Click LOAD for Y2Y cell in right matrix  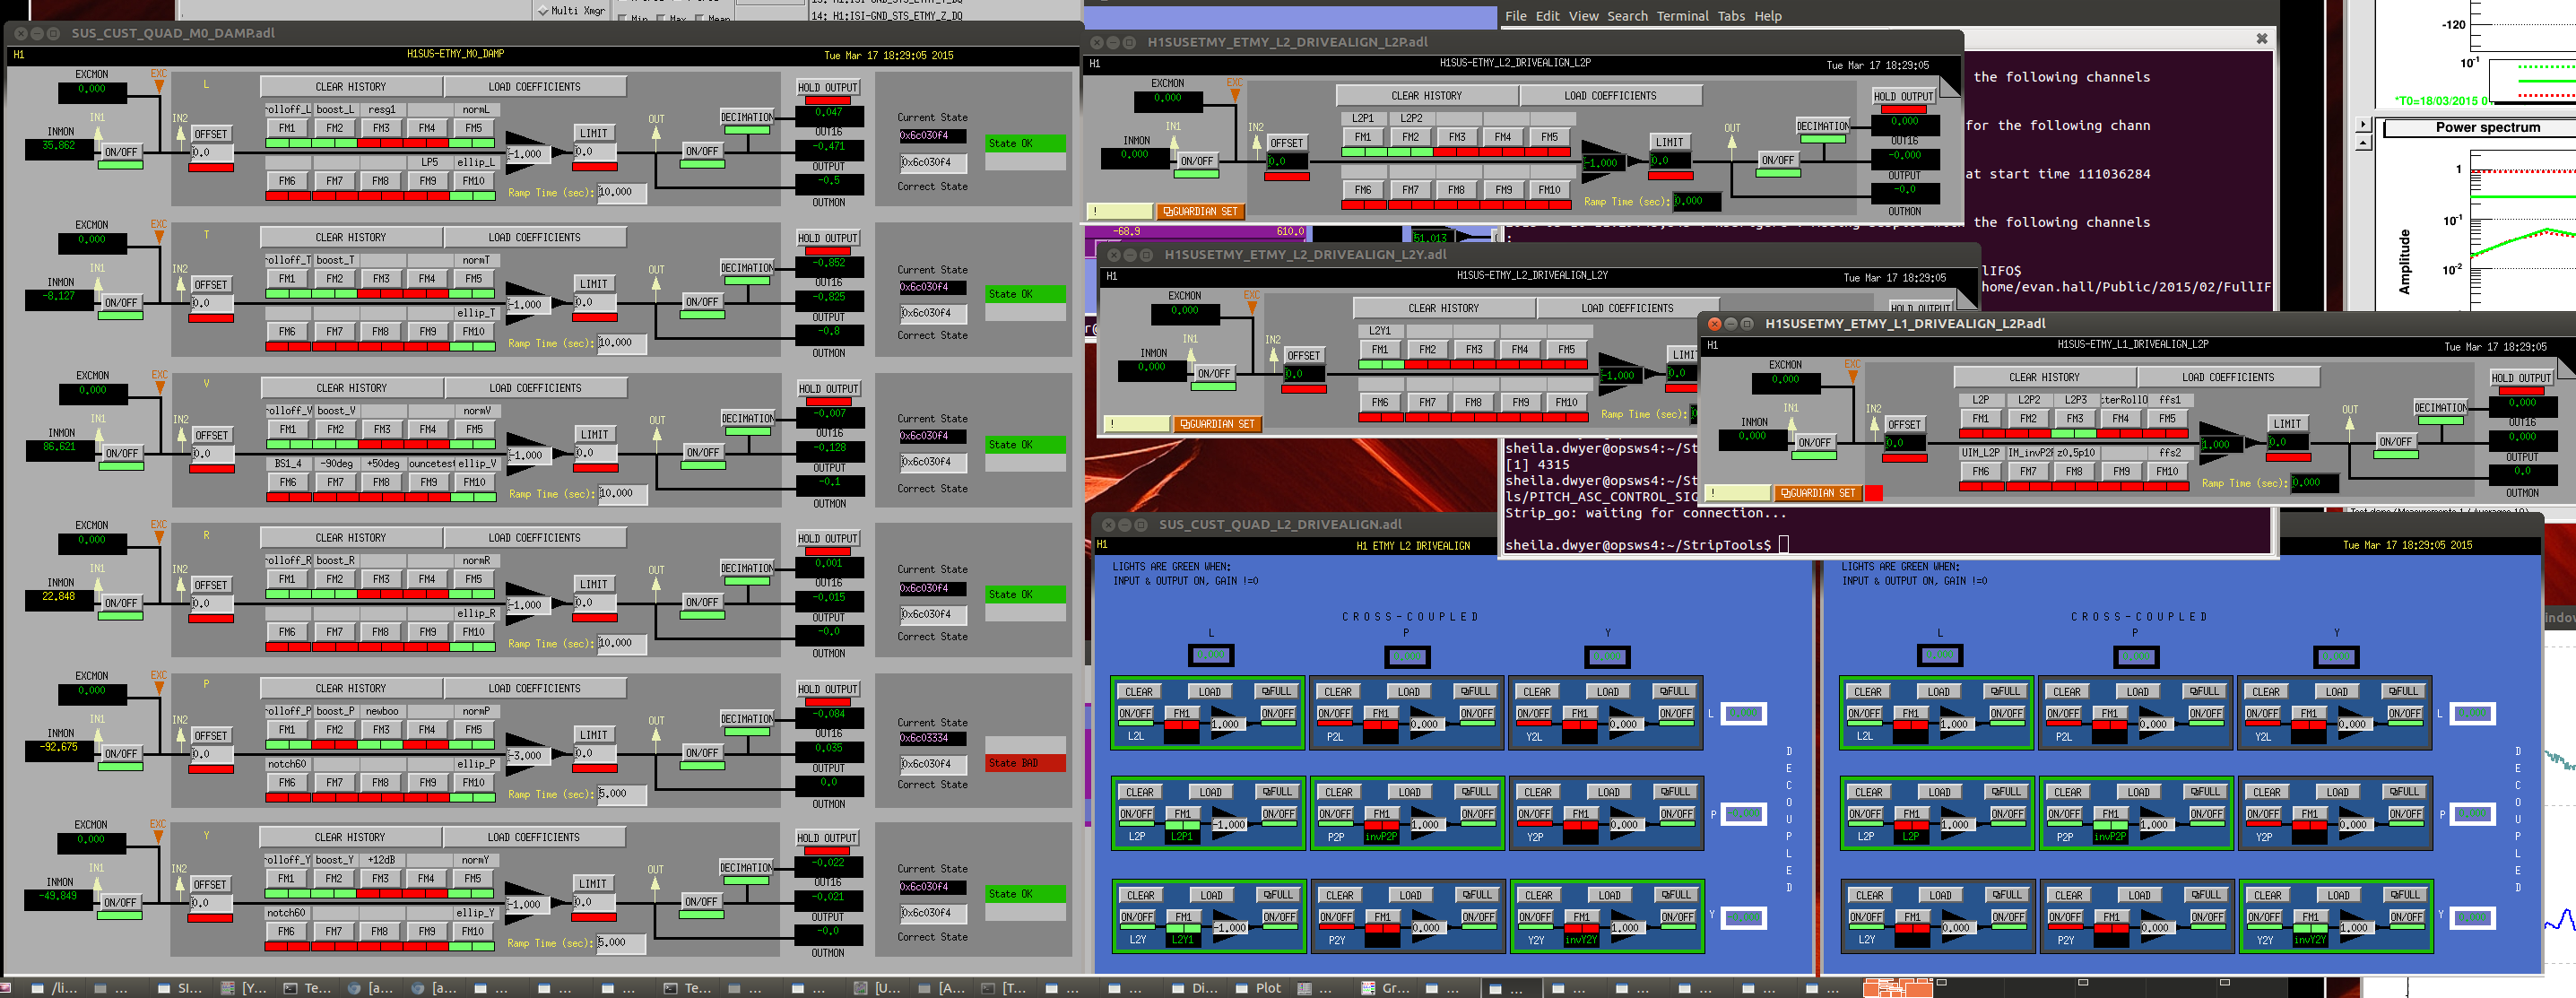point(2338,895)
